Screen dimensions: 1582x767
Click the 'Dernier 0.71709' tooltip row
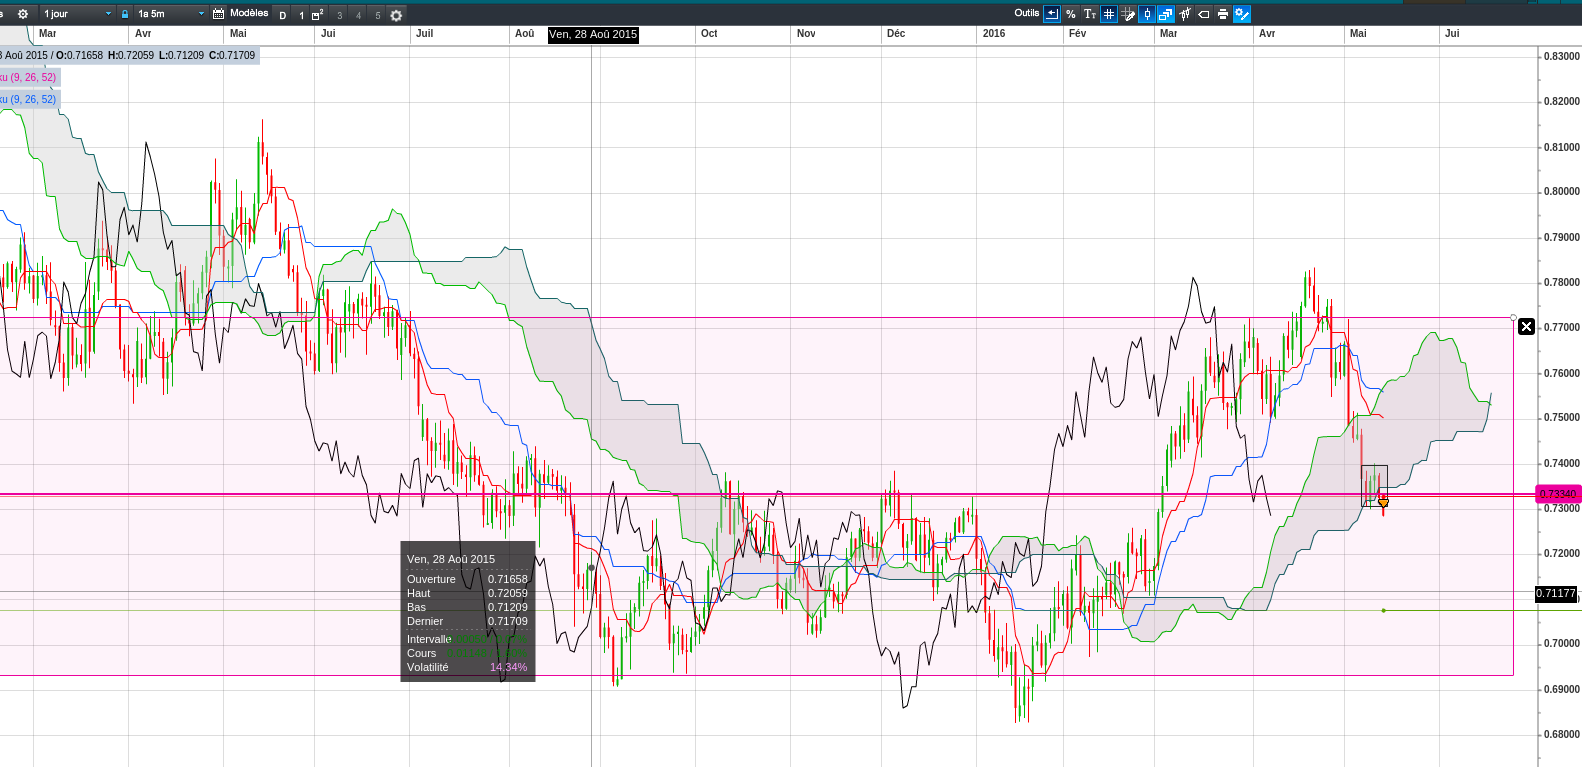[467, 621]
